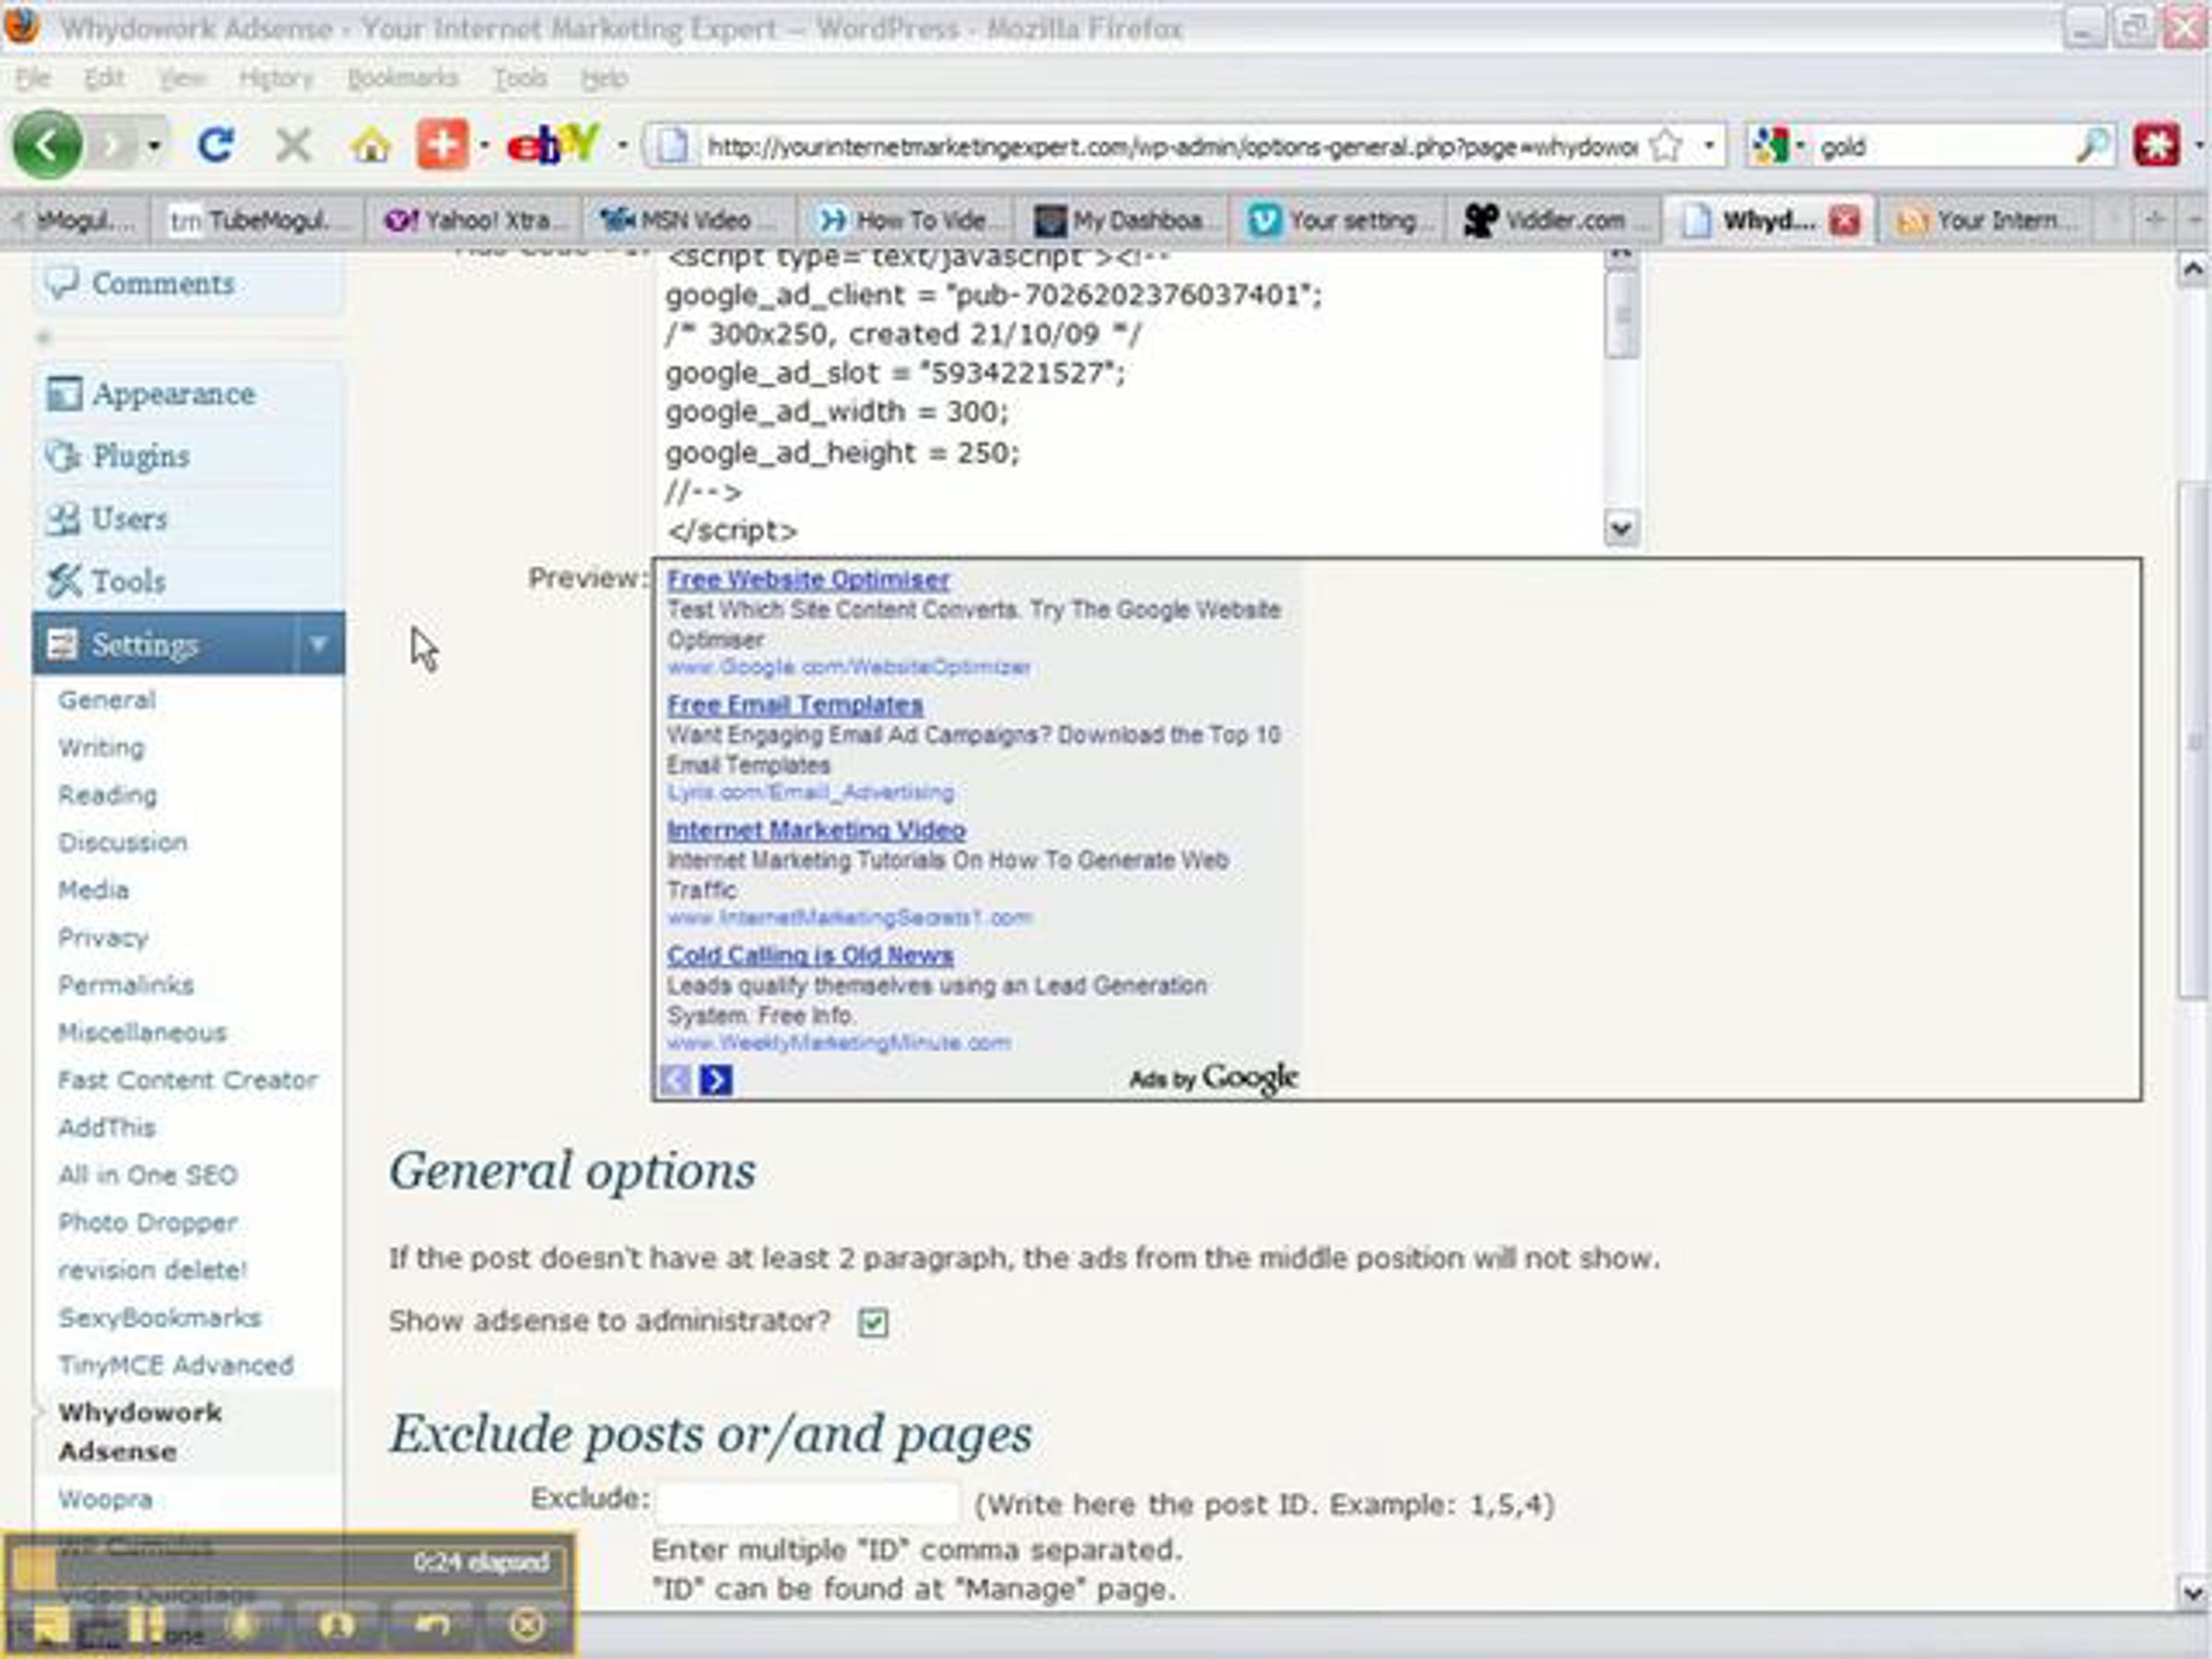
Task: Toggle Show adsense to administrator checkbox
Action: pyautogui.click(x=873, y=1323)
